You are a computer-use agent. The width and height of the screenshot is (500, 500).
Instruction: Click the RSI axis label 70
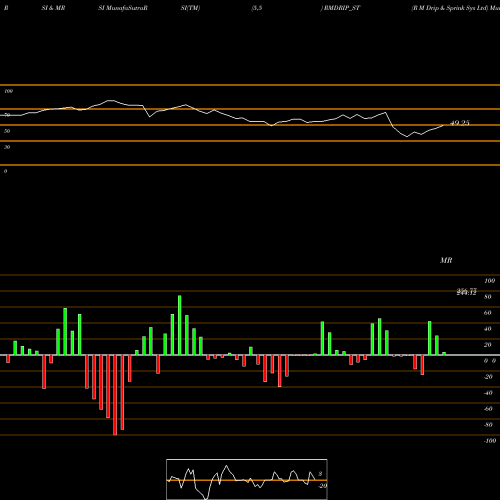pos(7,115)
